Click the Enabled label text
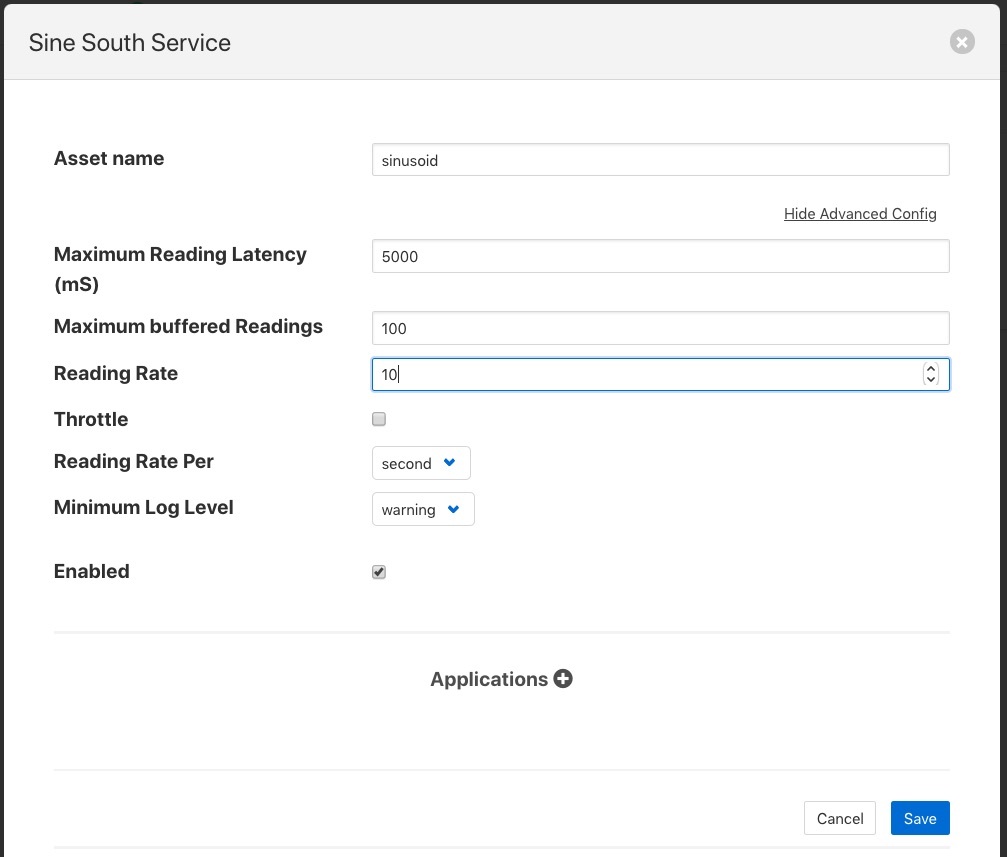The width and height of the screenshot is (1007, 857). coord(92,572)
